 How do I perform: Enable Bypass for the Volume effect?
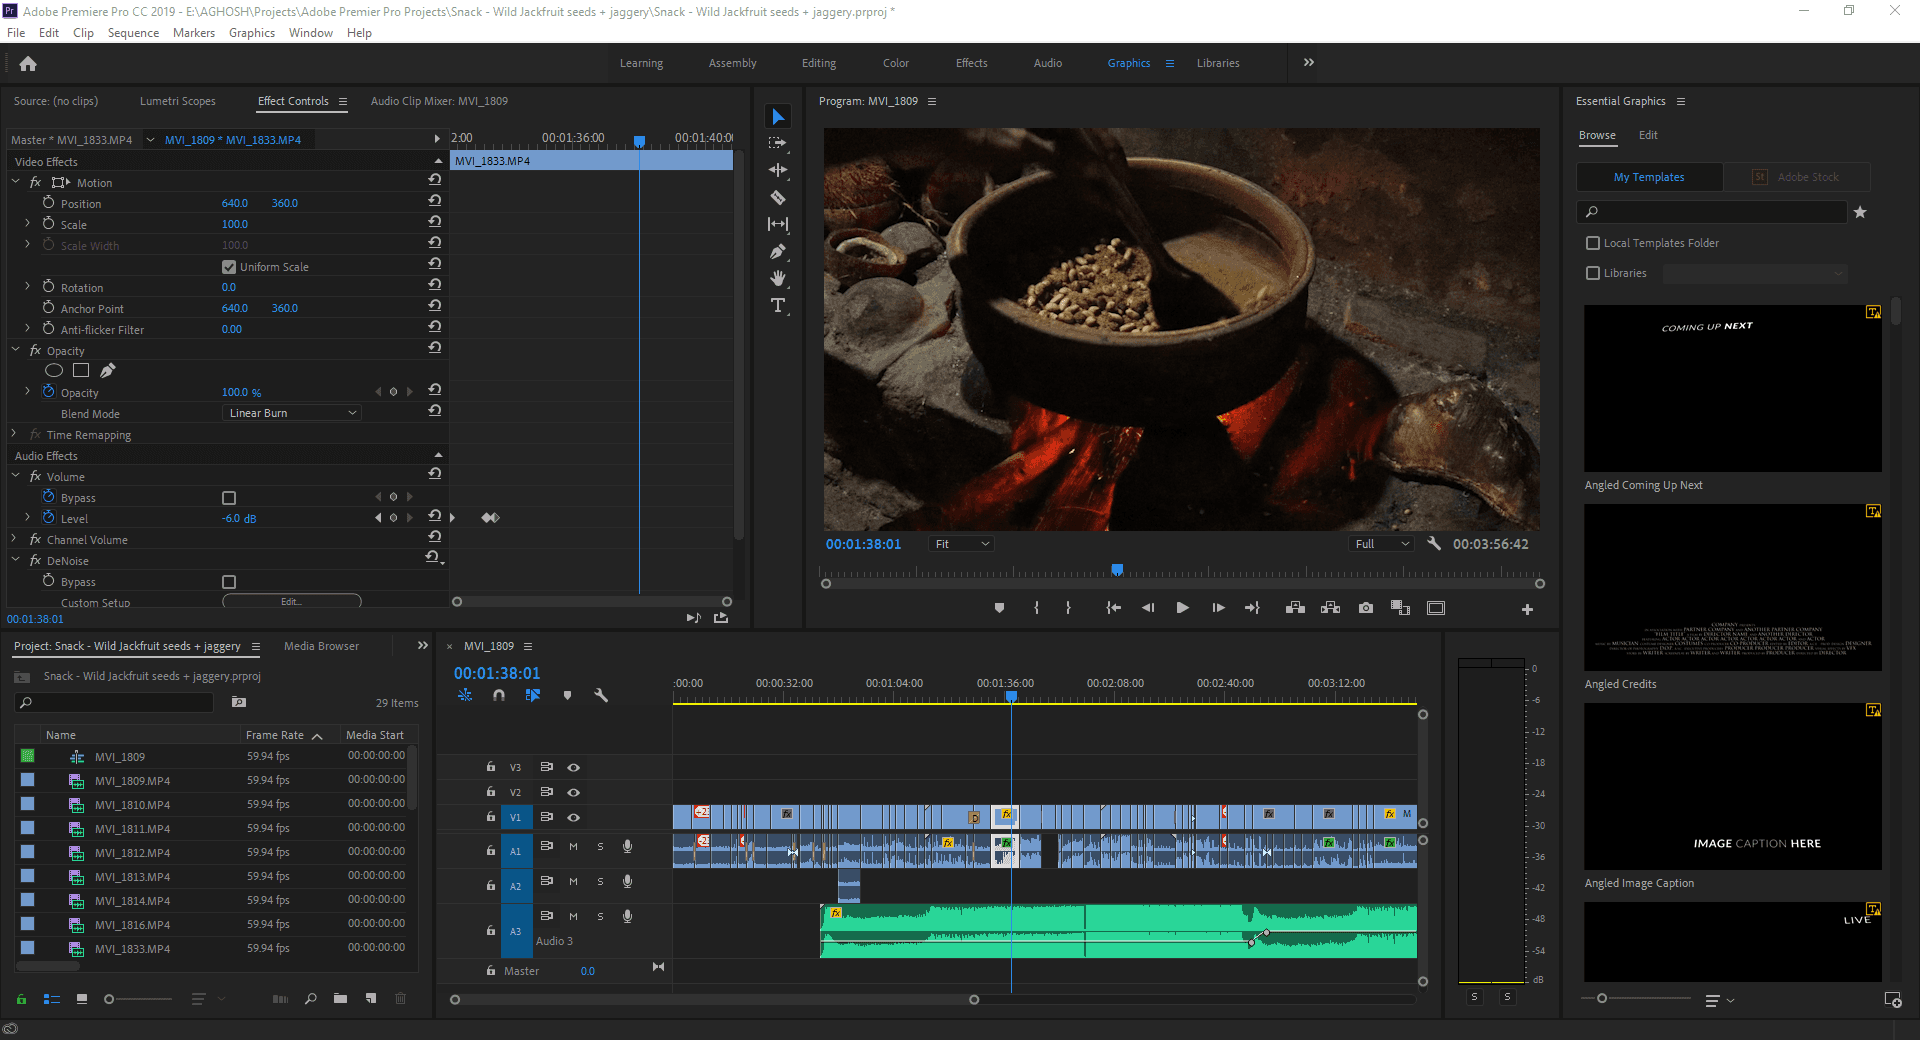click(x=229, y=497)
